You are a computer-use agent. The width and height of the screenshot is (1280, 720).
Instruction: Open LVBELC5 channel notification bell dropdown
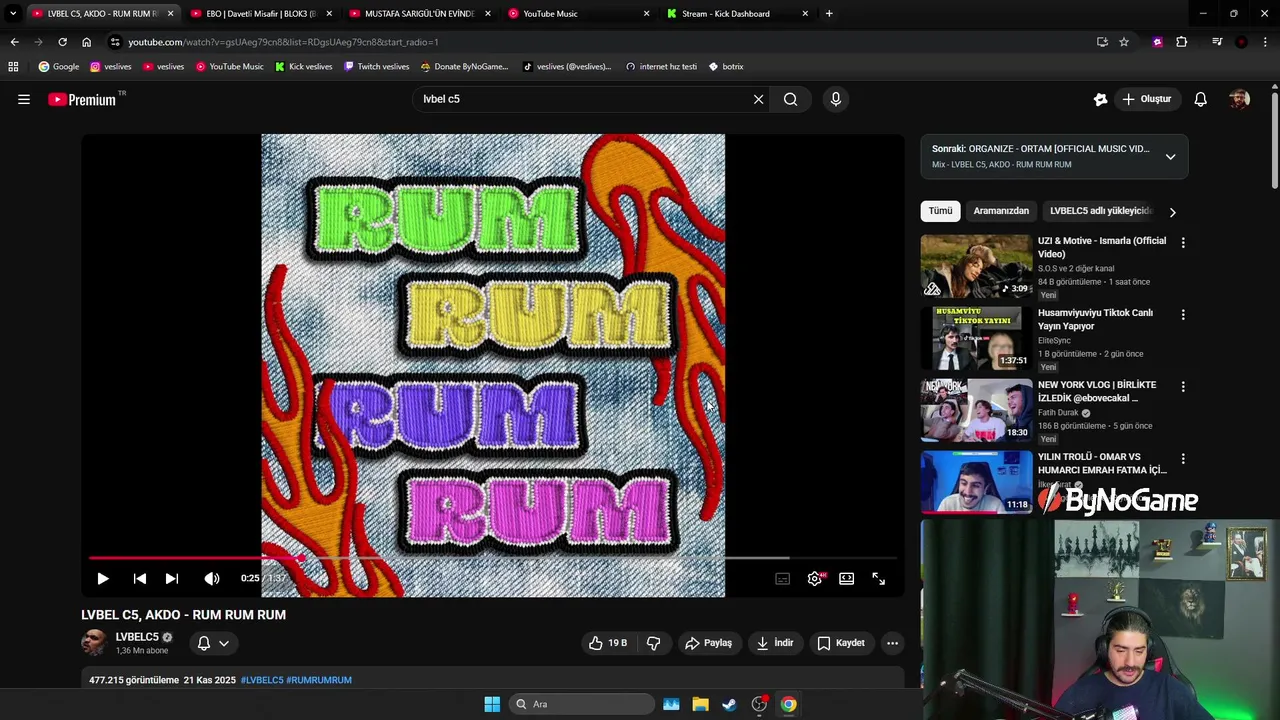pos(213,643)
